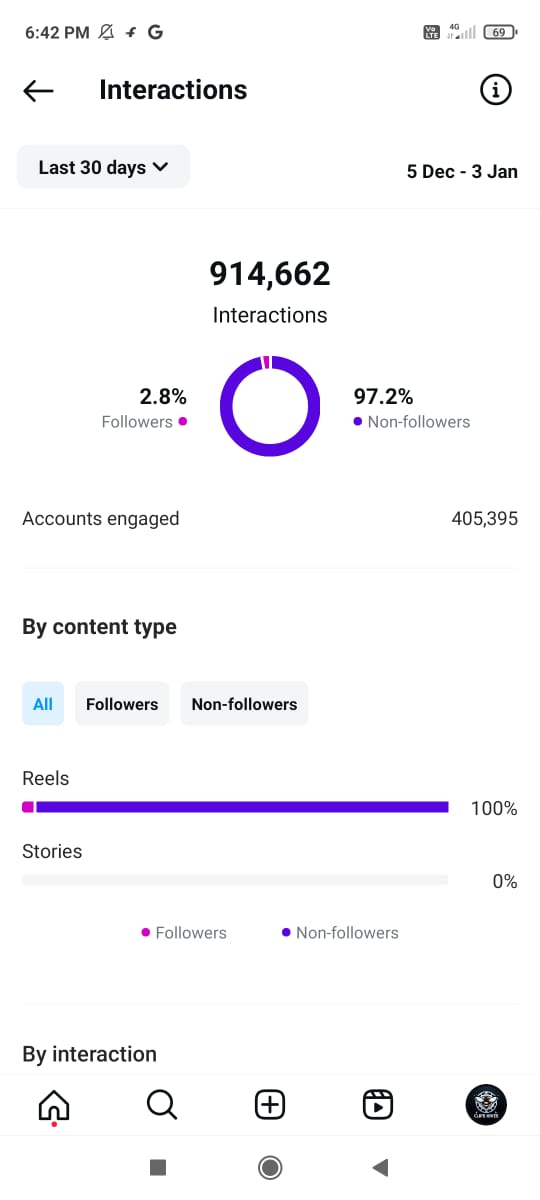Open the Accounts engaged row
The height and width of the screenshot is (1200, 540).
tap(270, 519)
